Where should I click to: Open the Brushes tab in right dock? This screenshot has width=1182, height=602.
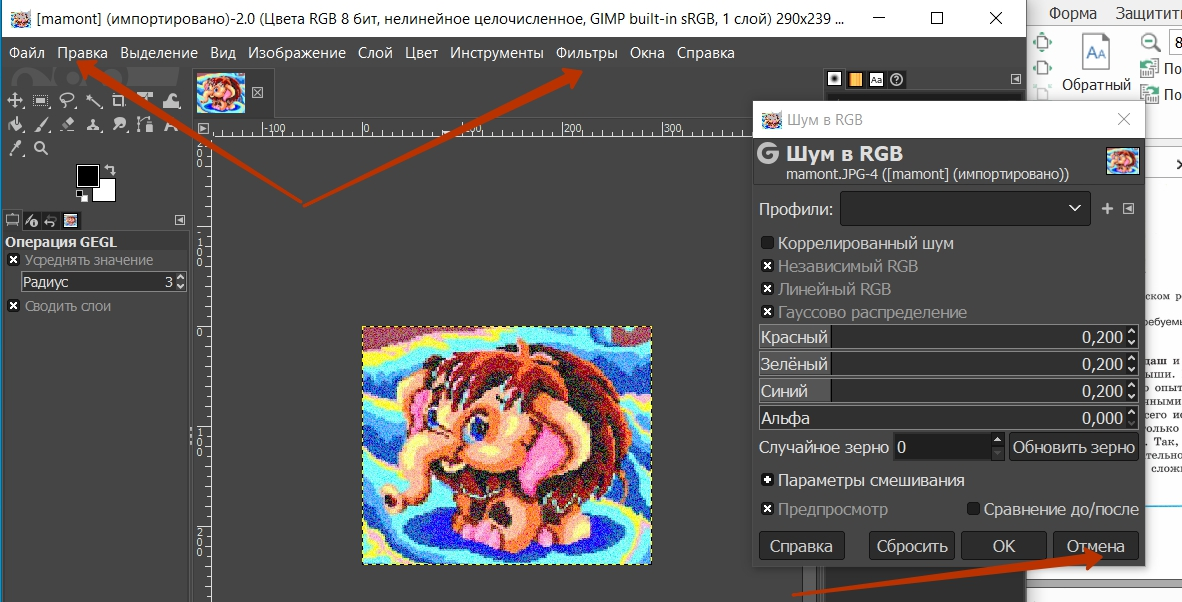(834, 79)
